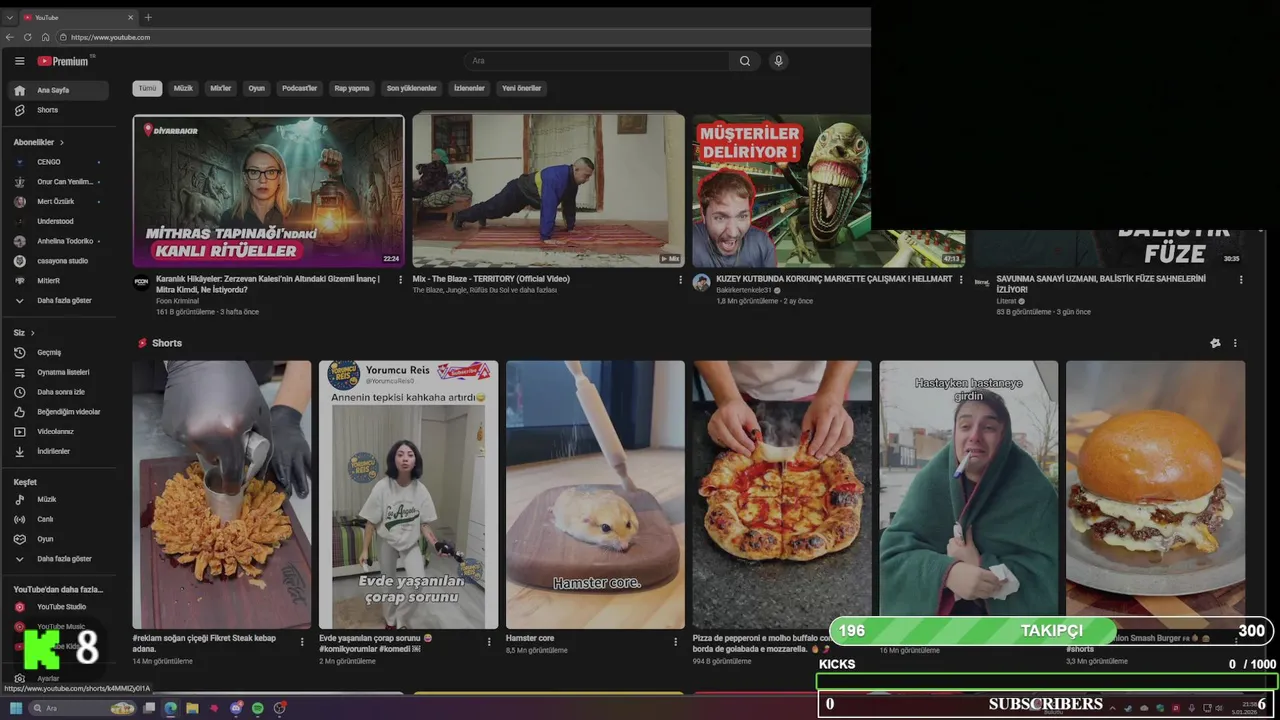Select the İzlenenler filter chip
The height and width of the screenshot is (720, 1280).
click(x=469, y=88)
